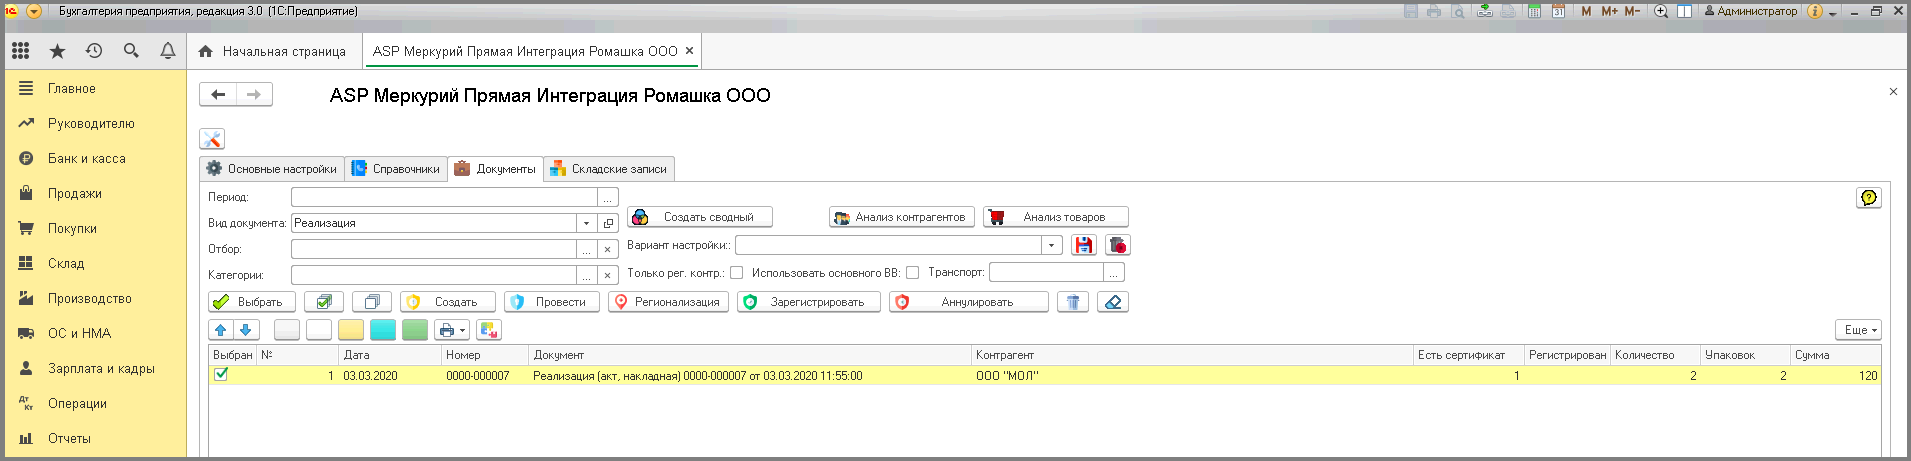Open Банк и касса section
Screen dimensions: 1911x461
point(87,158)
